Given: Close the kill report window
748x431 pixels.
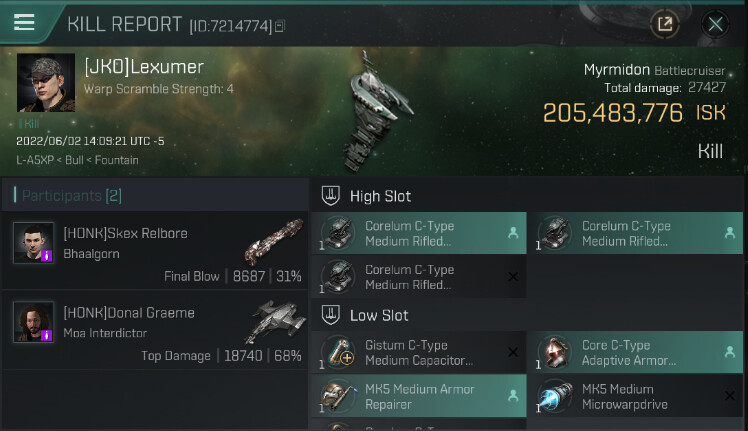Looking at the screenshot, I should (715, 23).
